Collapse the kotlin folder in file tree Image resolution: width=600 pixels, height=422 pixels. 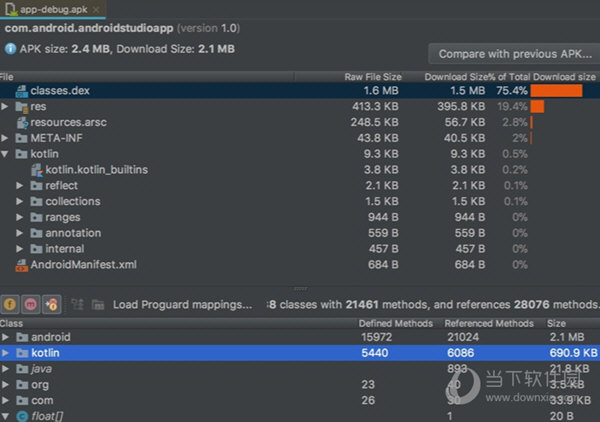point(5,154)
